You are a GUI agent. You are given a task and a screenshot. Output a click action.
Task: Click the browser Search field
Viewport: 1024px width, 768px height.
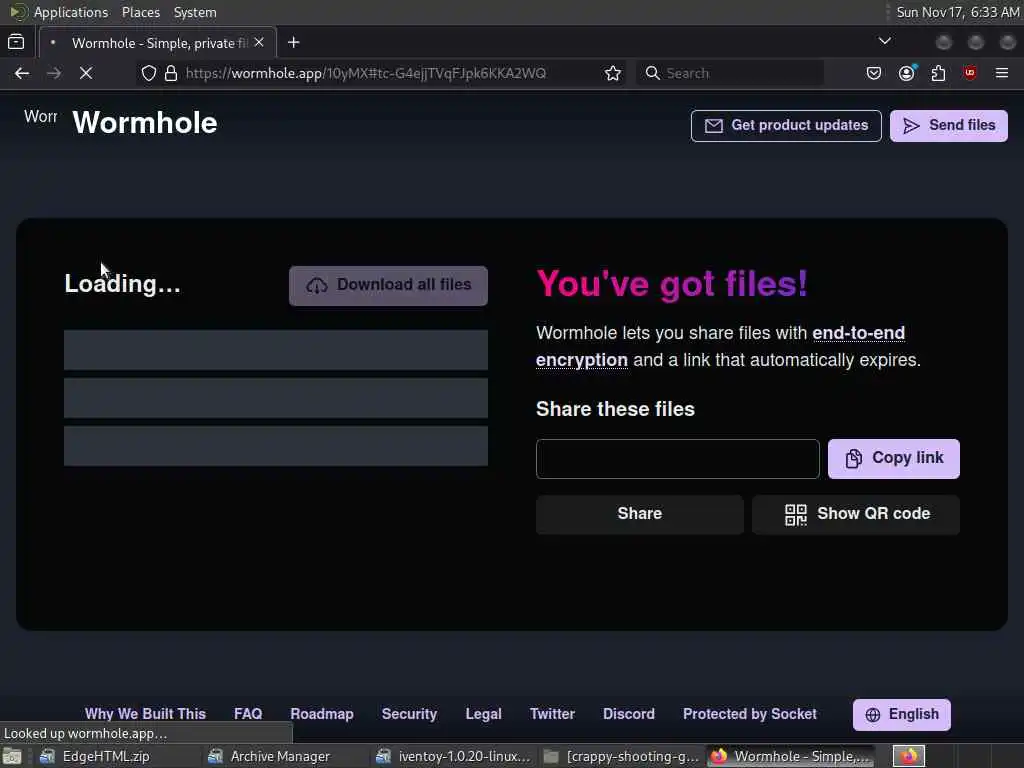click(x=729, y=73)
